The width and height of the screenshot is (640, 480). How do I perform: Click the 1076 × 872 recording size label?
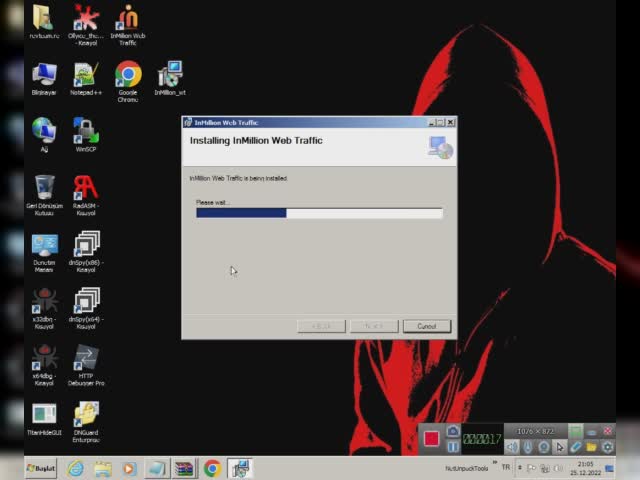point(535,431)
